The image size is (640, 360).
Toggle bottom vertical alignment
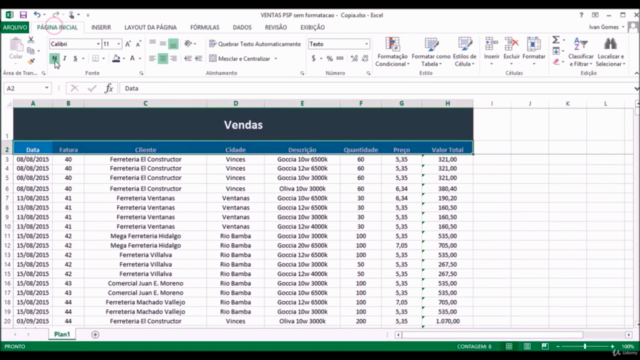(173, 43)
